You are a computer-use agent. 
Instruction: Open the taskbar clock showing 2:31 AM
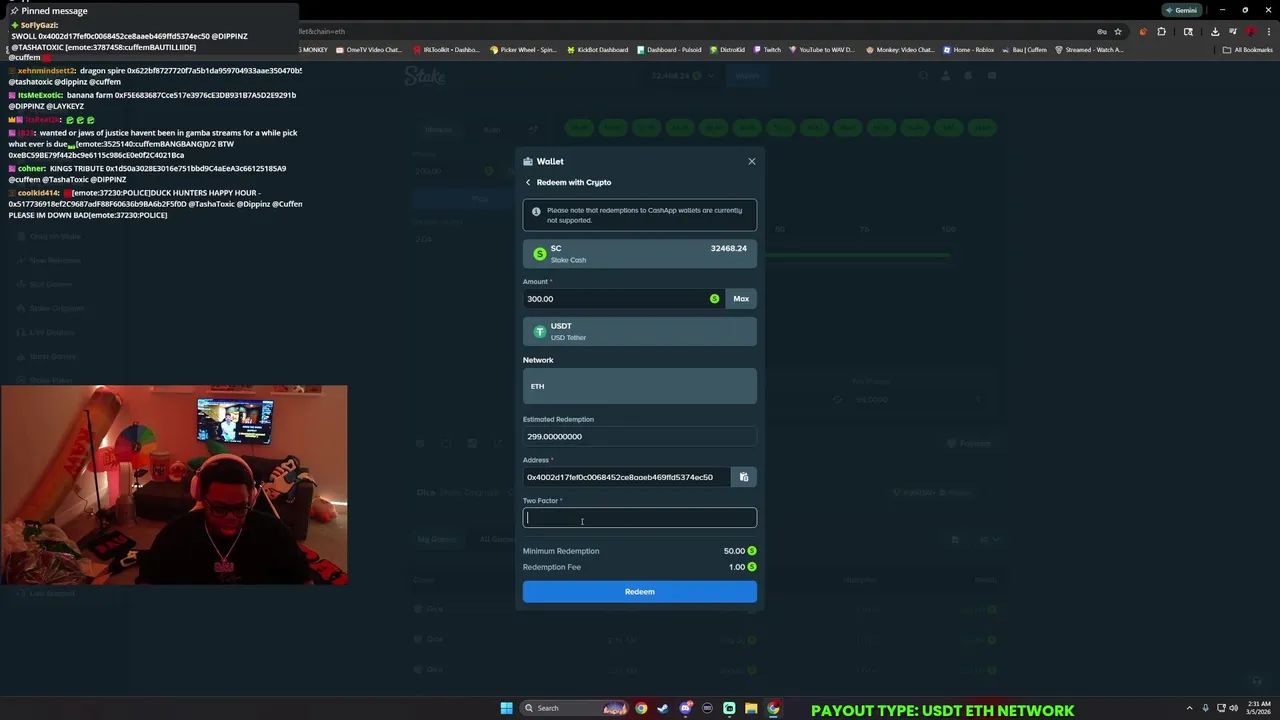pyautogui.click(x=1259, y=708)
